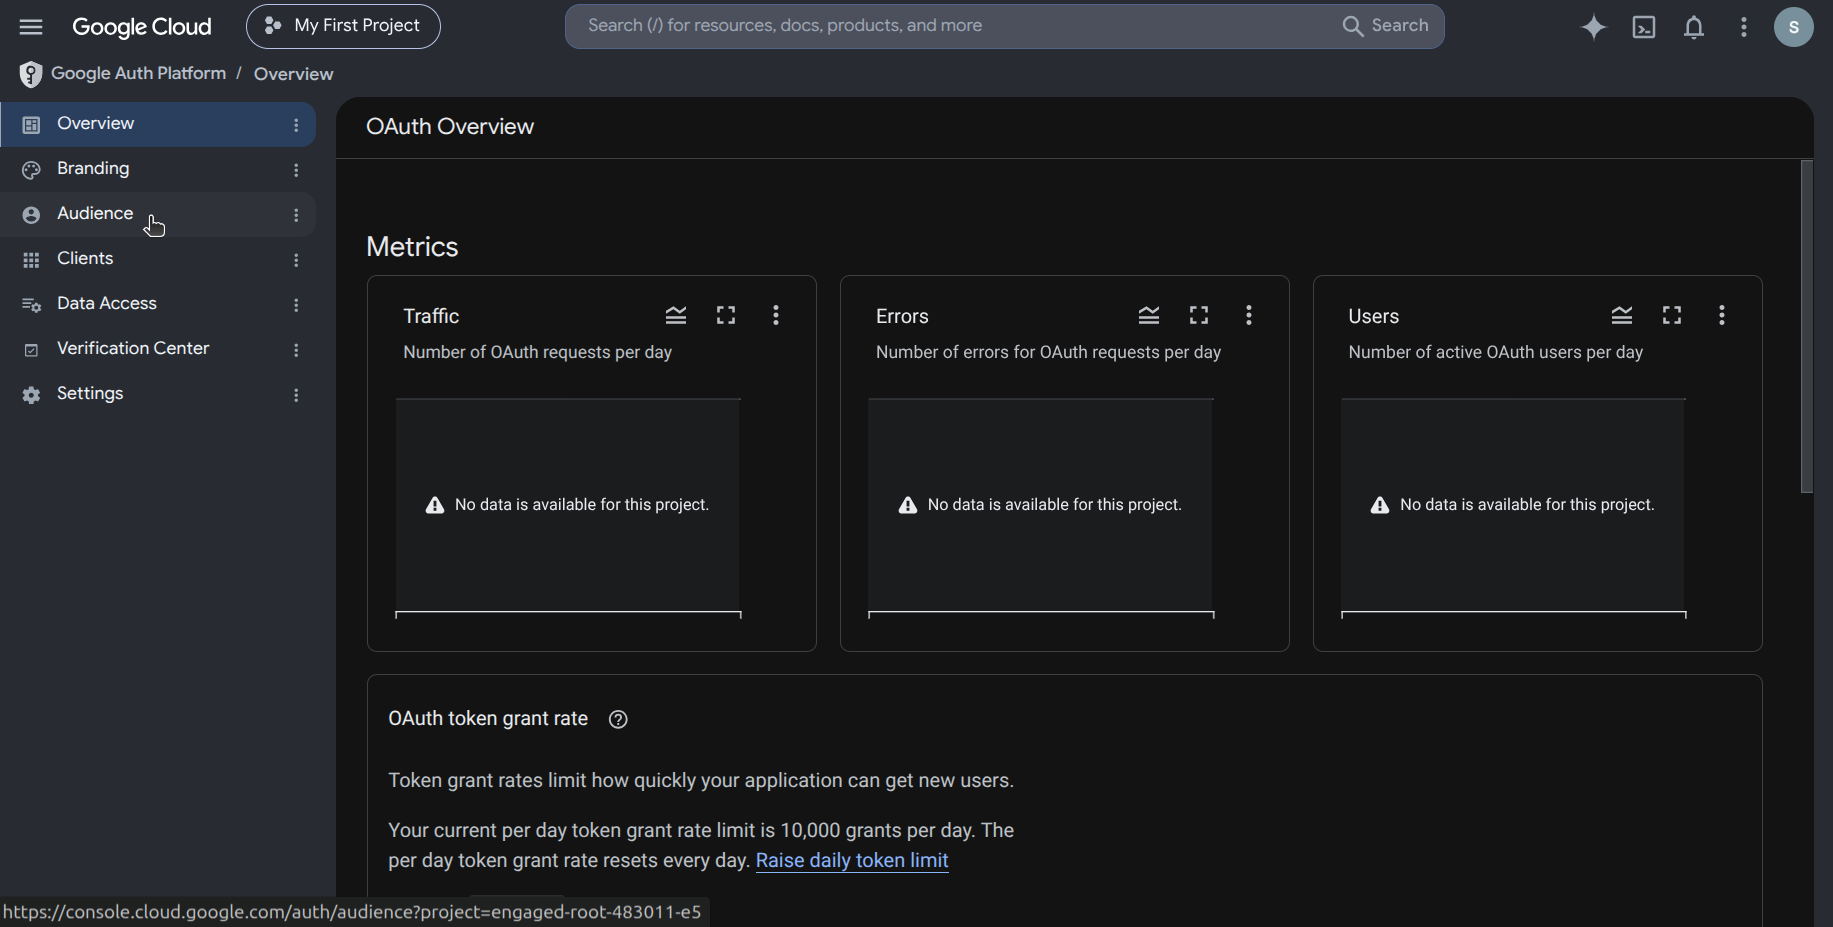Open the Settings item's three-dot menu

point(296,395)
